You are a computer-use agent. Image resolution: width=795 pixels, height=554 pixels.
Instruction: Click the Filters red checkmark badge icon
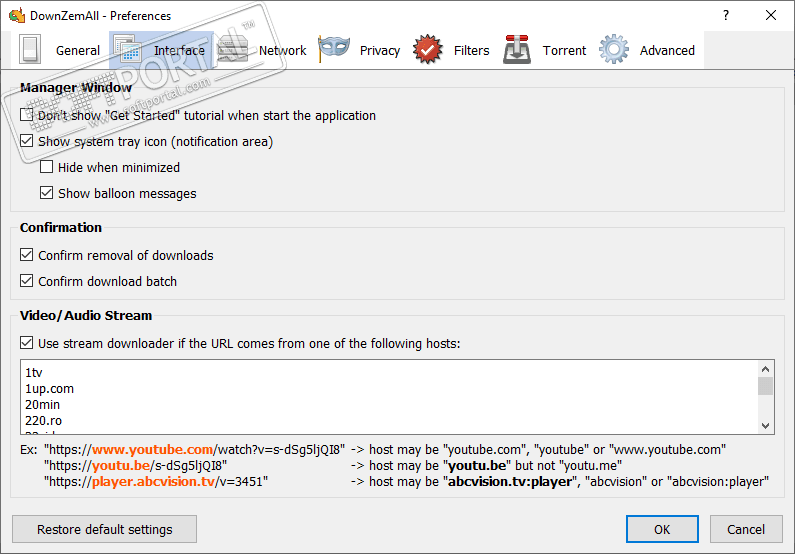[x=427, y=49]
